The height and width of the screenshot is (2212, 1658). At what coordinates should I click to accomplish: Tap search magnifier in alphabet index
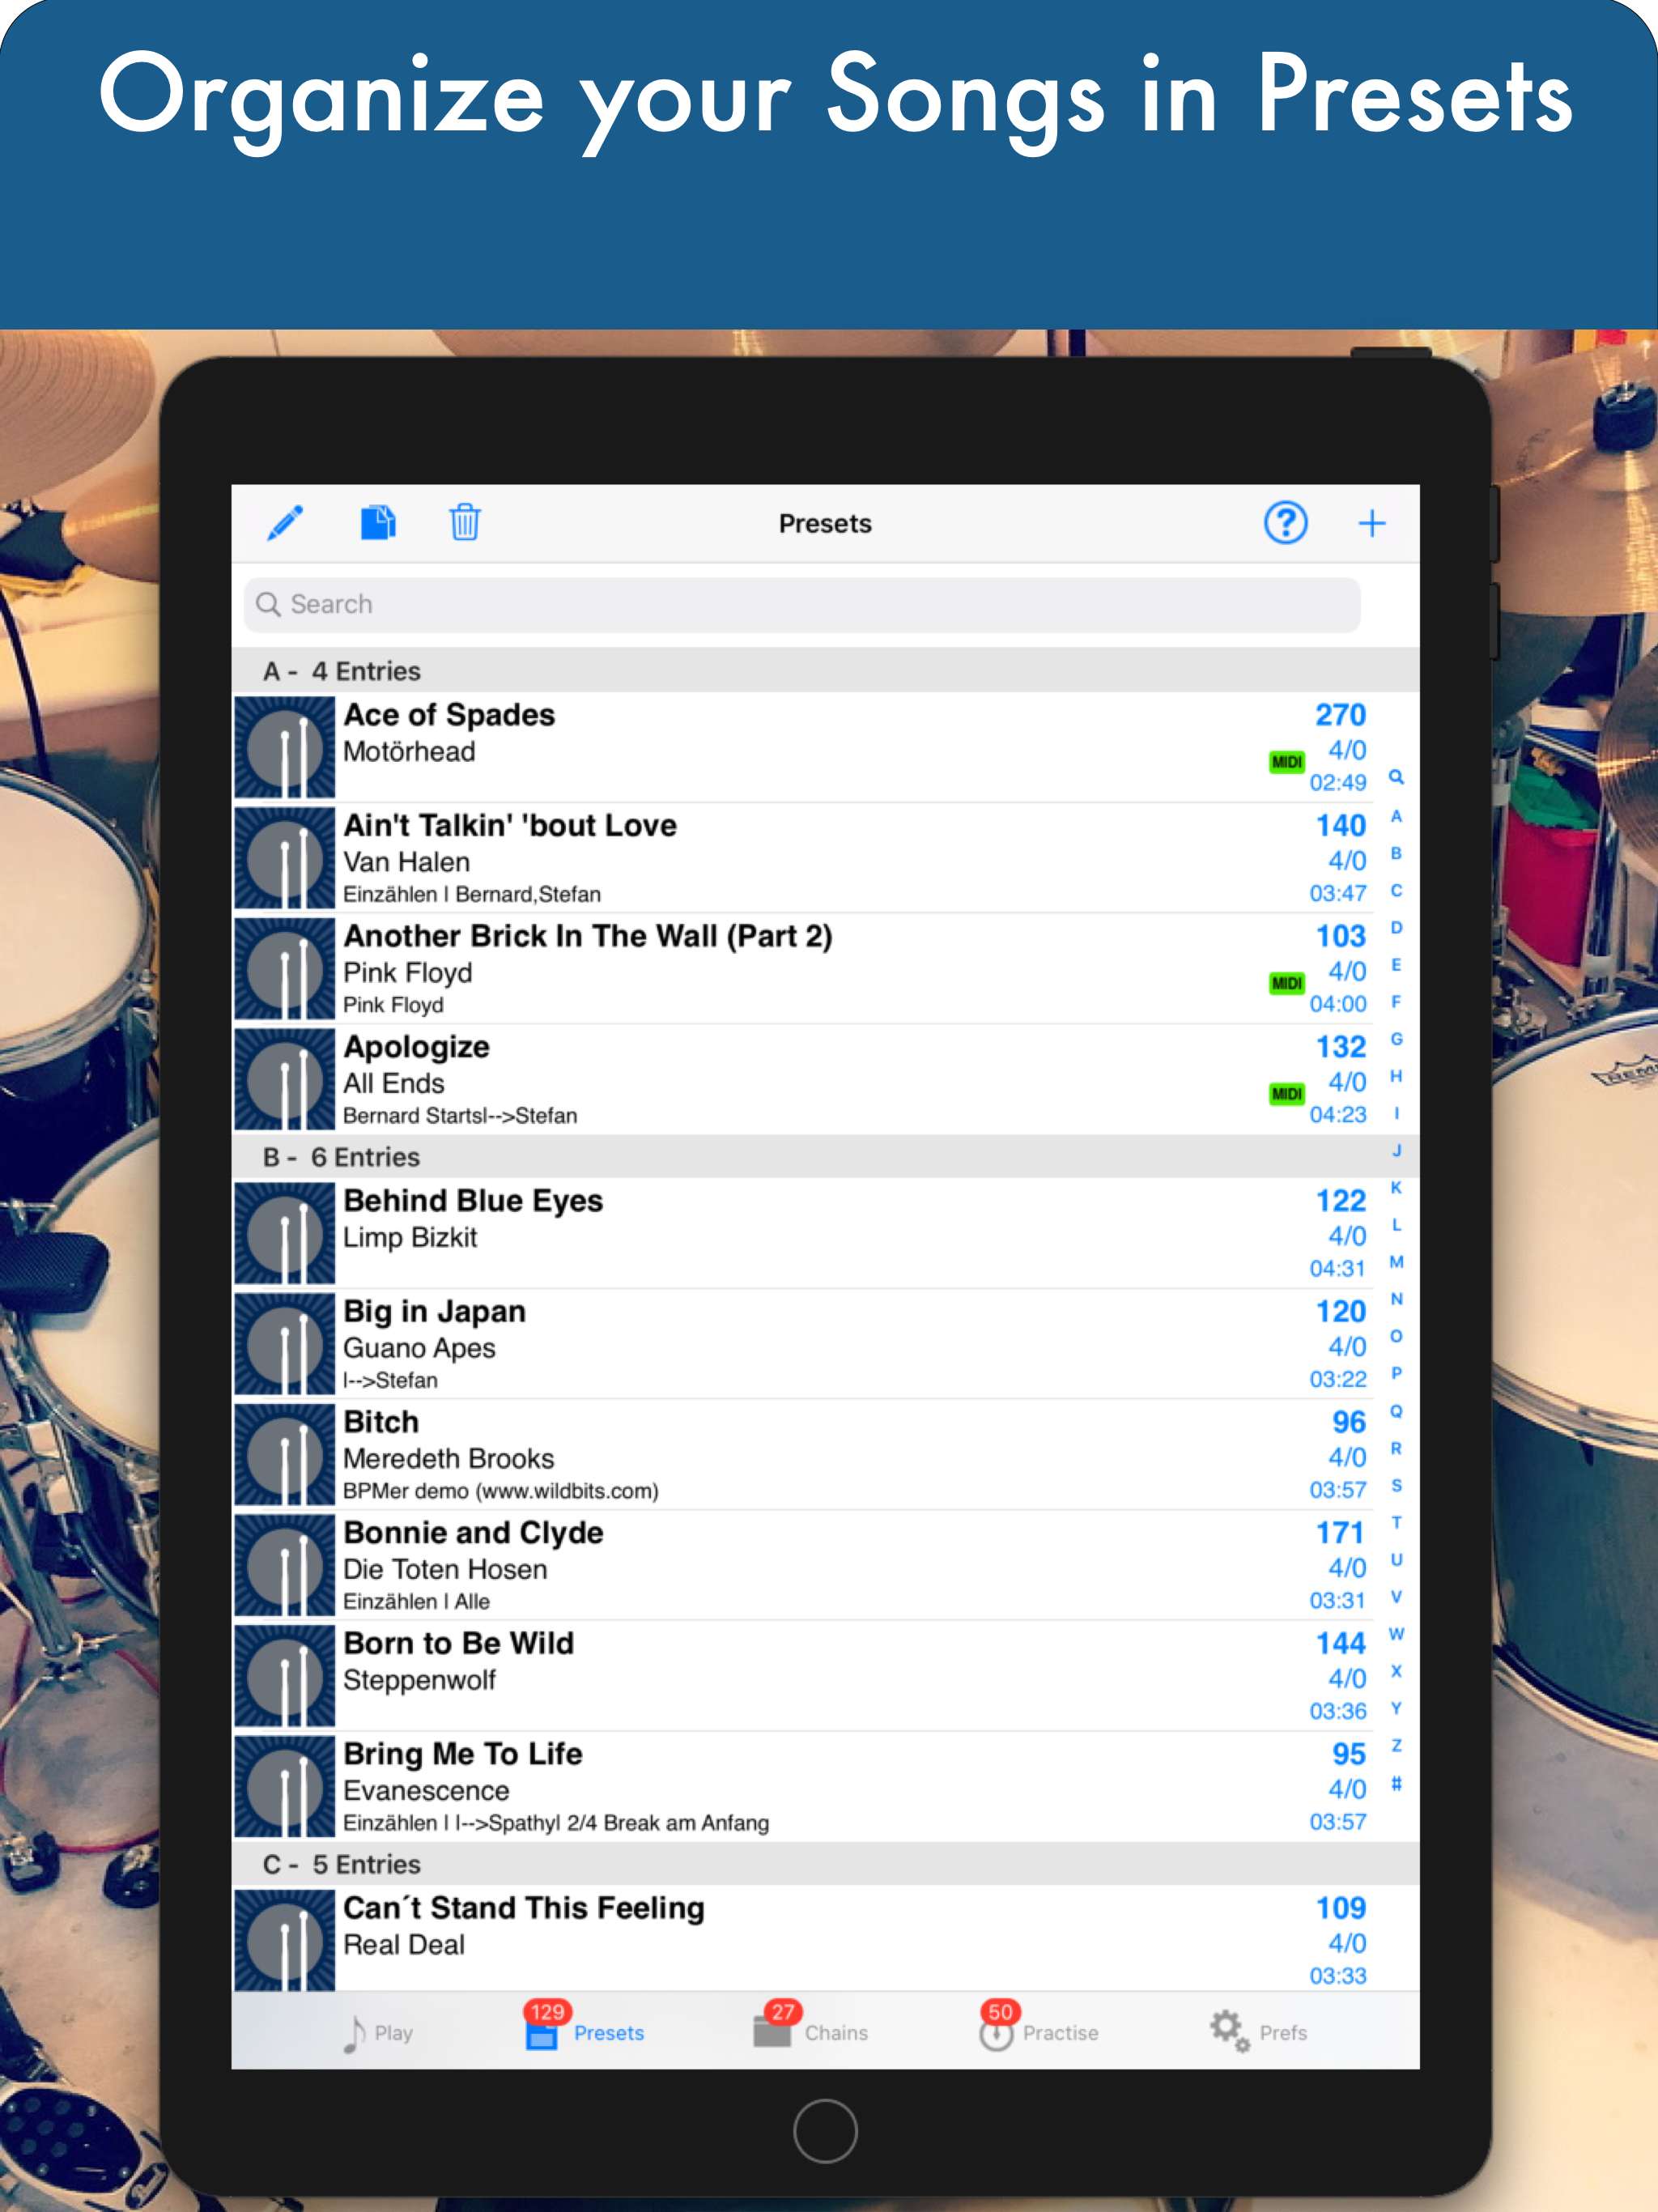(x=1396, y=777)
